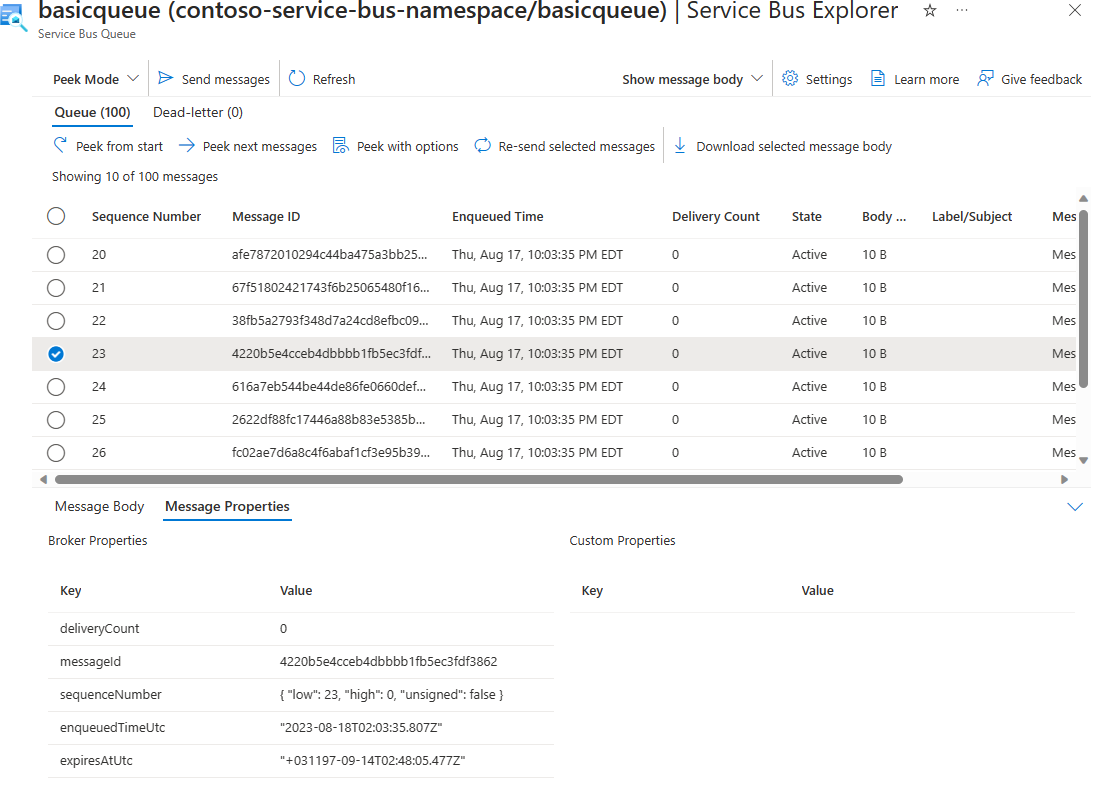The image size is (1109, 794).
Task: Click the enqueuedTimeUtc value "2023-08-18T02:03:35.807Z"
Action: [361, 728]
